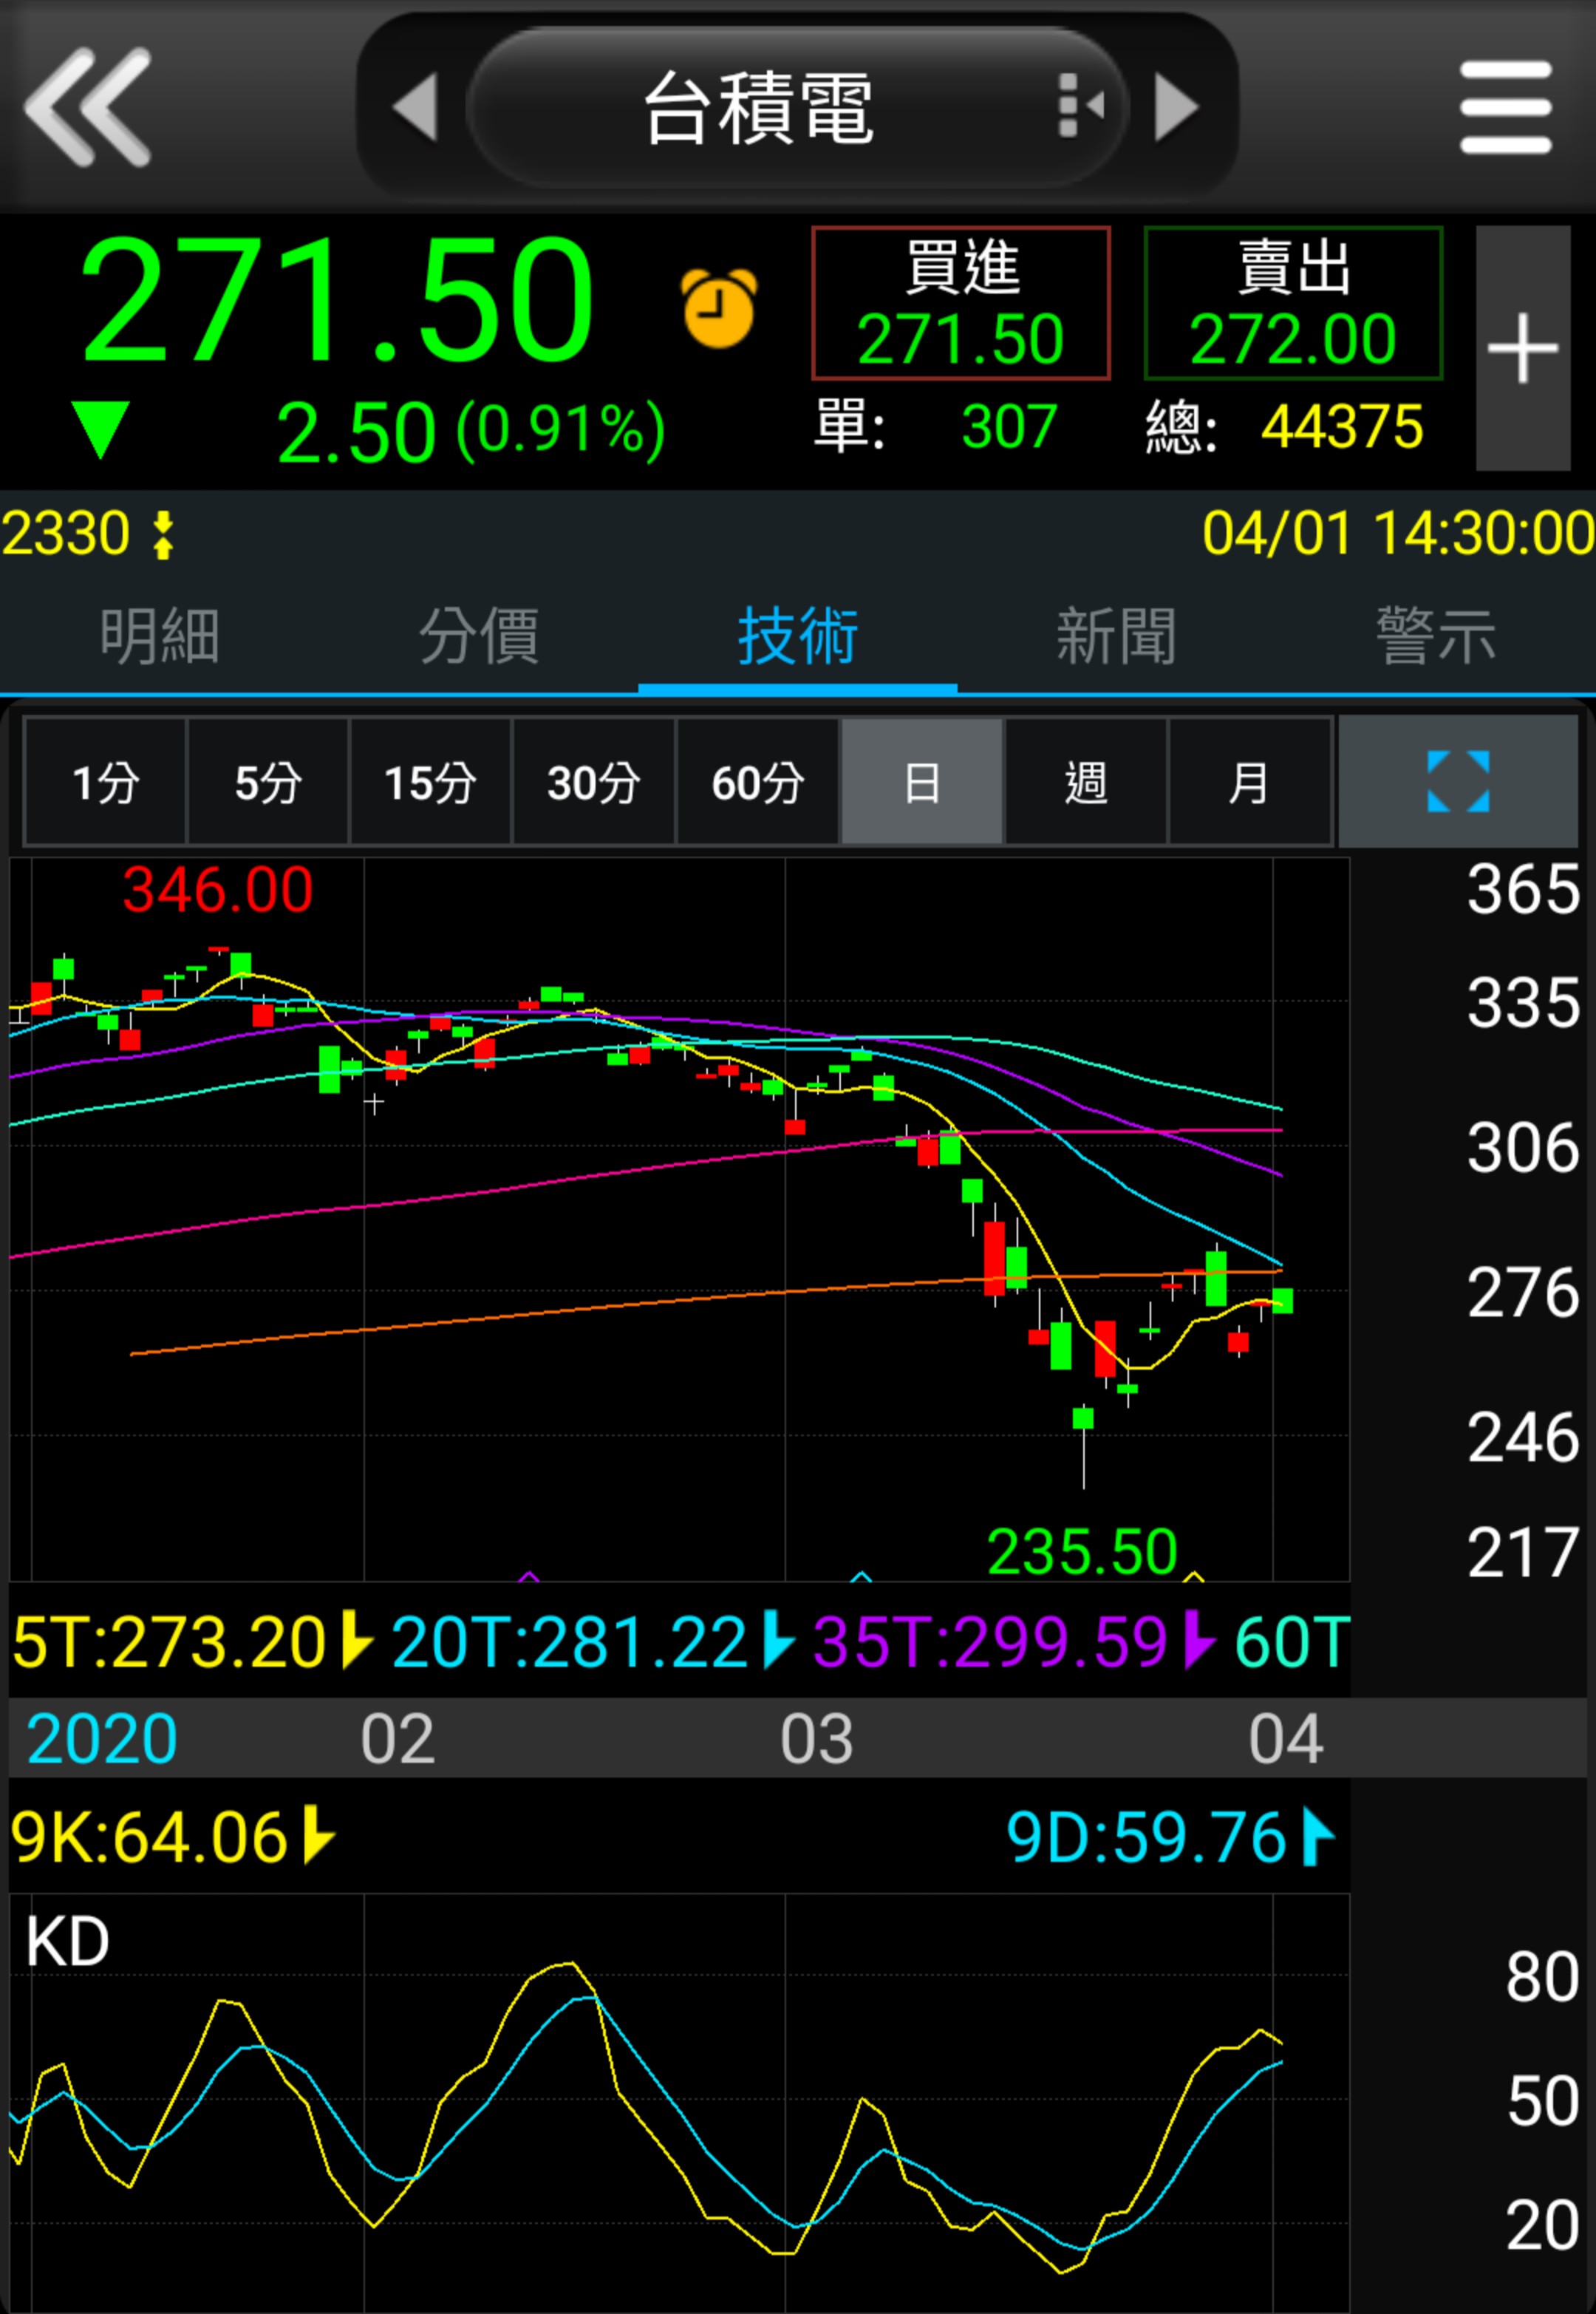Image resolution: width=1596 pixels, height=2314 pixels.
Task: Select the 1分 chart interval
Action: point(105,782)
